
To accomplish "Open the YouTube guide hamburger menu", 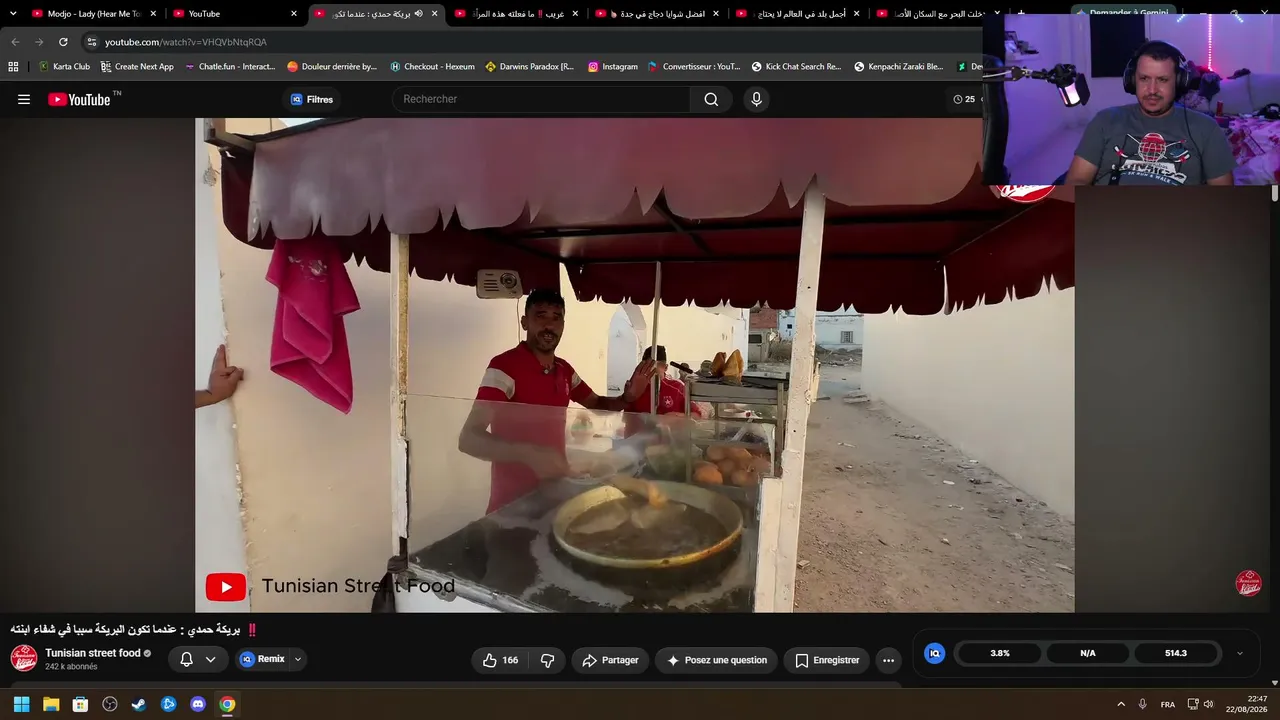I will pos(24,99).
